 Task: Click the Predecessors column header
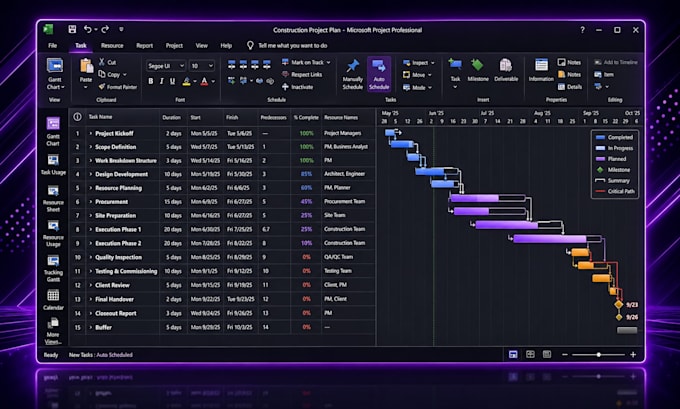[273, 117]
